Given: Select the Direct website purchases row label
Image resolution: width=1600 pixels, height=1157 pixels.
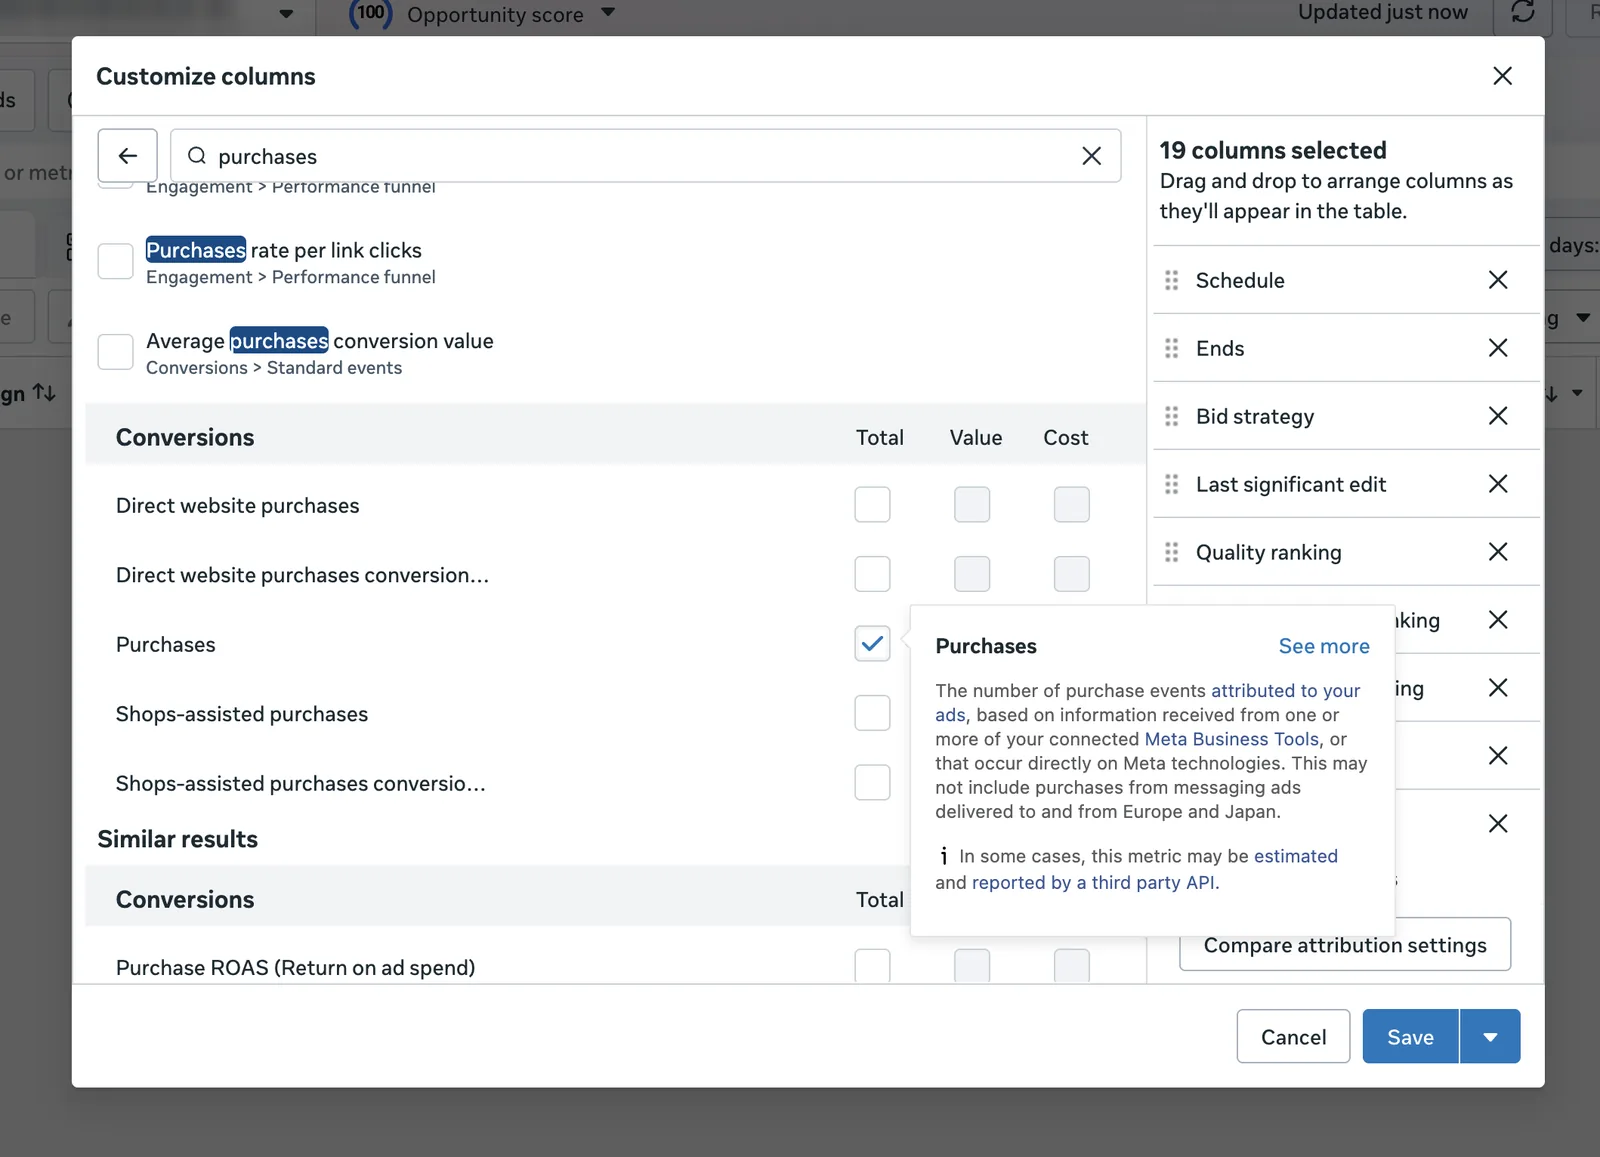Looking at the screenshot, I should pyautogui.click(x=238, y=506).
